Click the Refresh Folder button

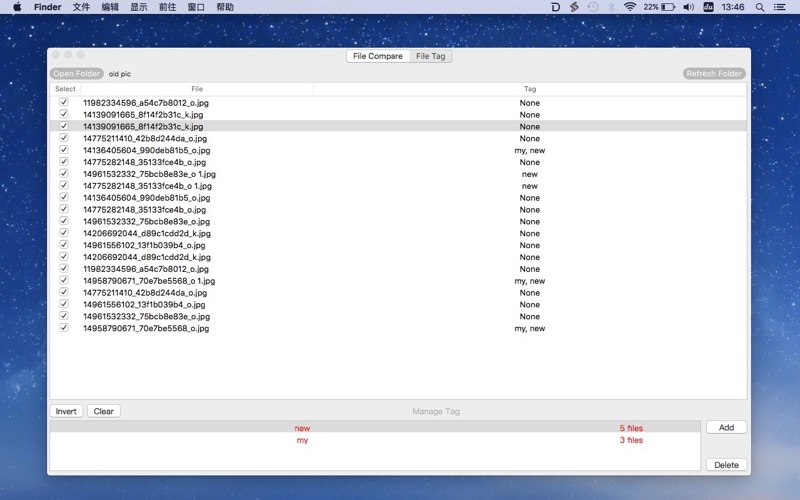pos(714,73)
